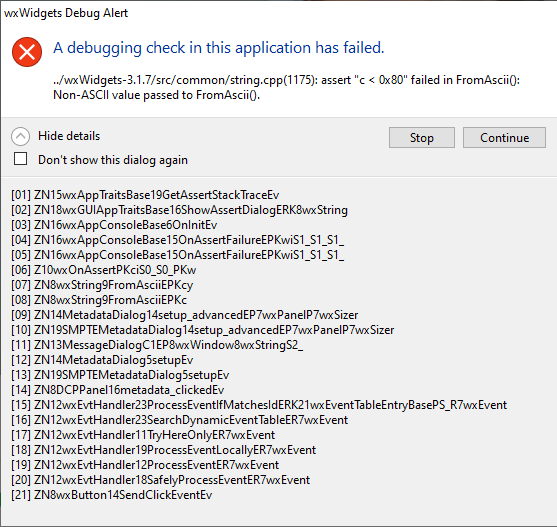557x527 pixels.
Task: Click the wxWidgets Debug Alert title bar
Action: (278, 13)
